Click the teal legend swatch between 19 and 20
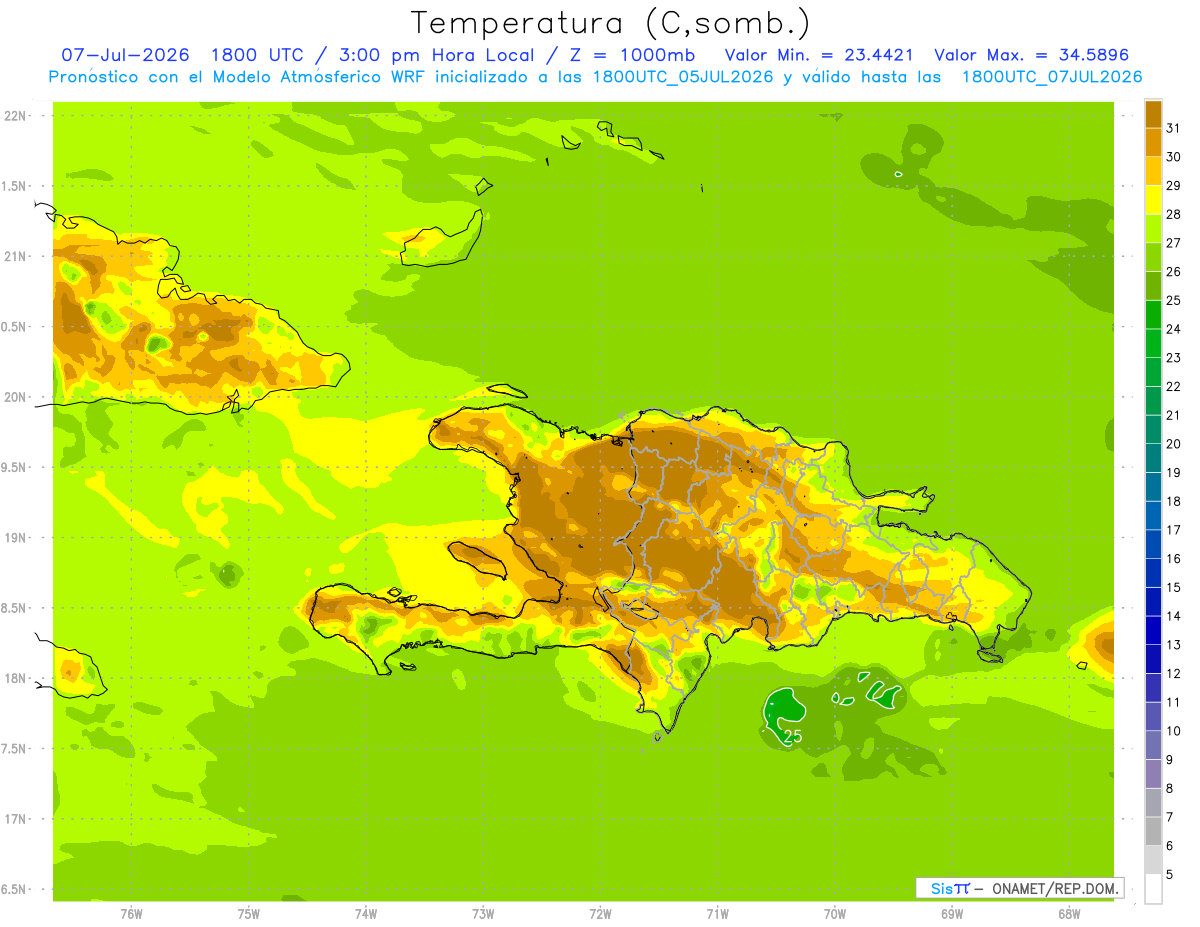The height and width of the screenshot is (927, 1200). tap(1153, 459)
